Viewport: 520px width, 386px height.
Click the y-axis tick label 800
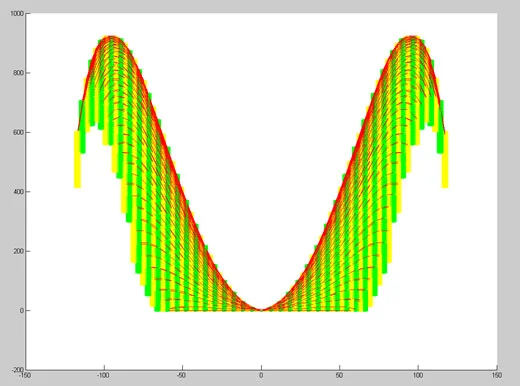tap(18, 73)
